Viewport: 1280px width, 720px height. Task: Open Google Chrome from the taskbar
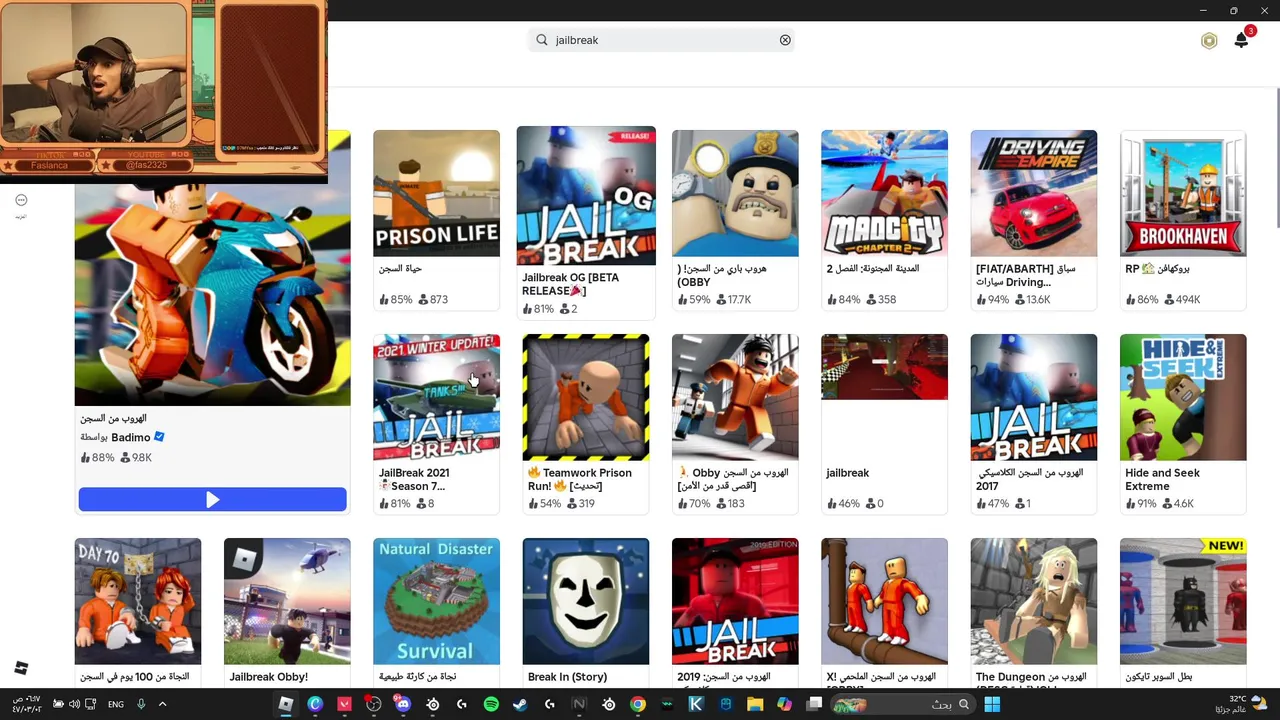click(637, 705)
